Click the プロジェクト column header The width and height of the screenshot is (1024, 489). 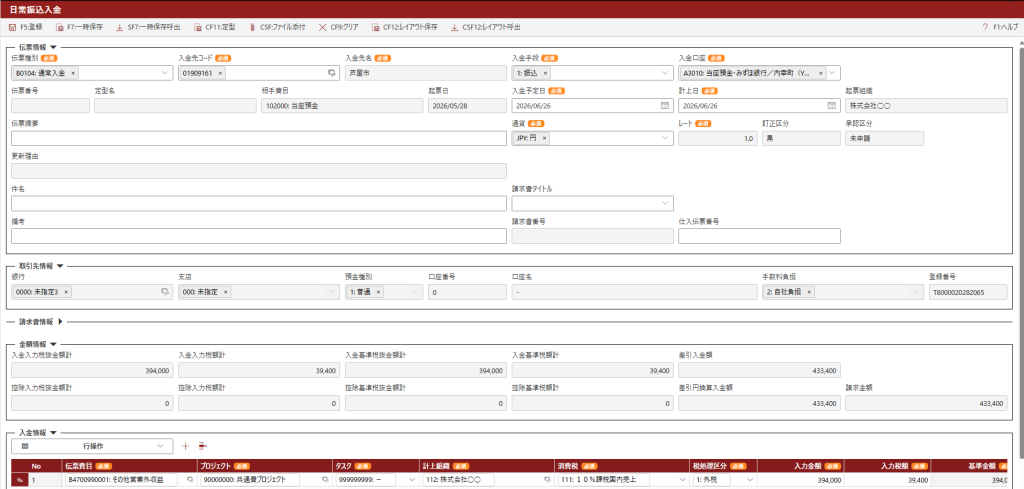(265, 465)
